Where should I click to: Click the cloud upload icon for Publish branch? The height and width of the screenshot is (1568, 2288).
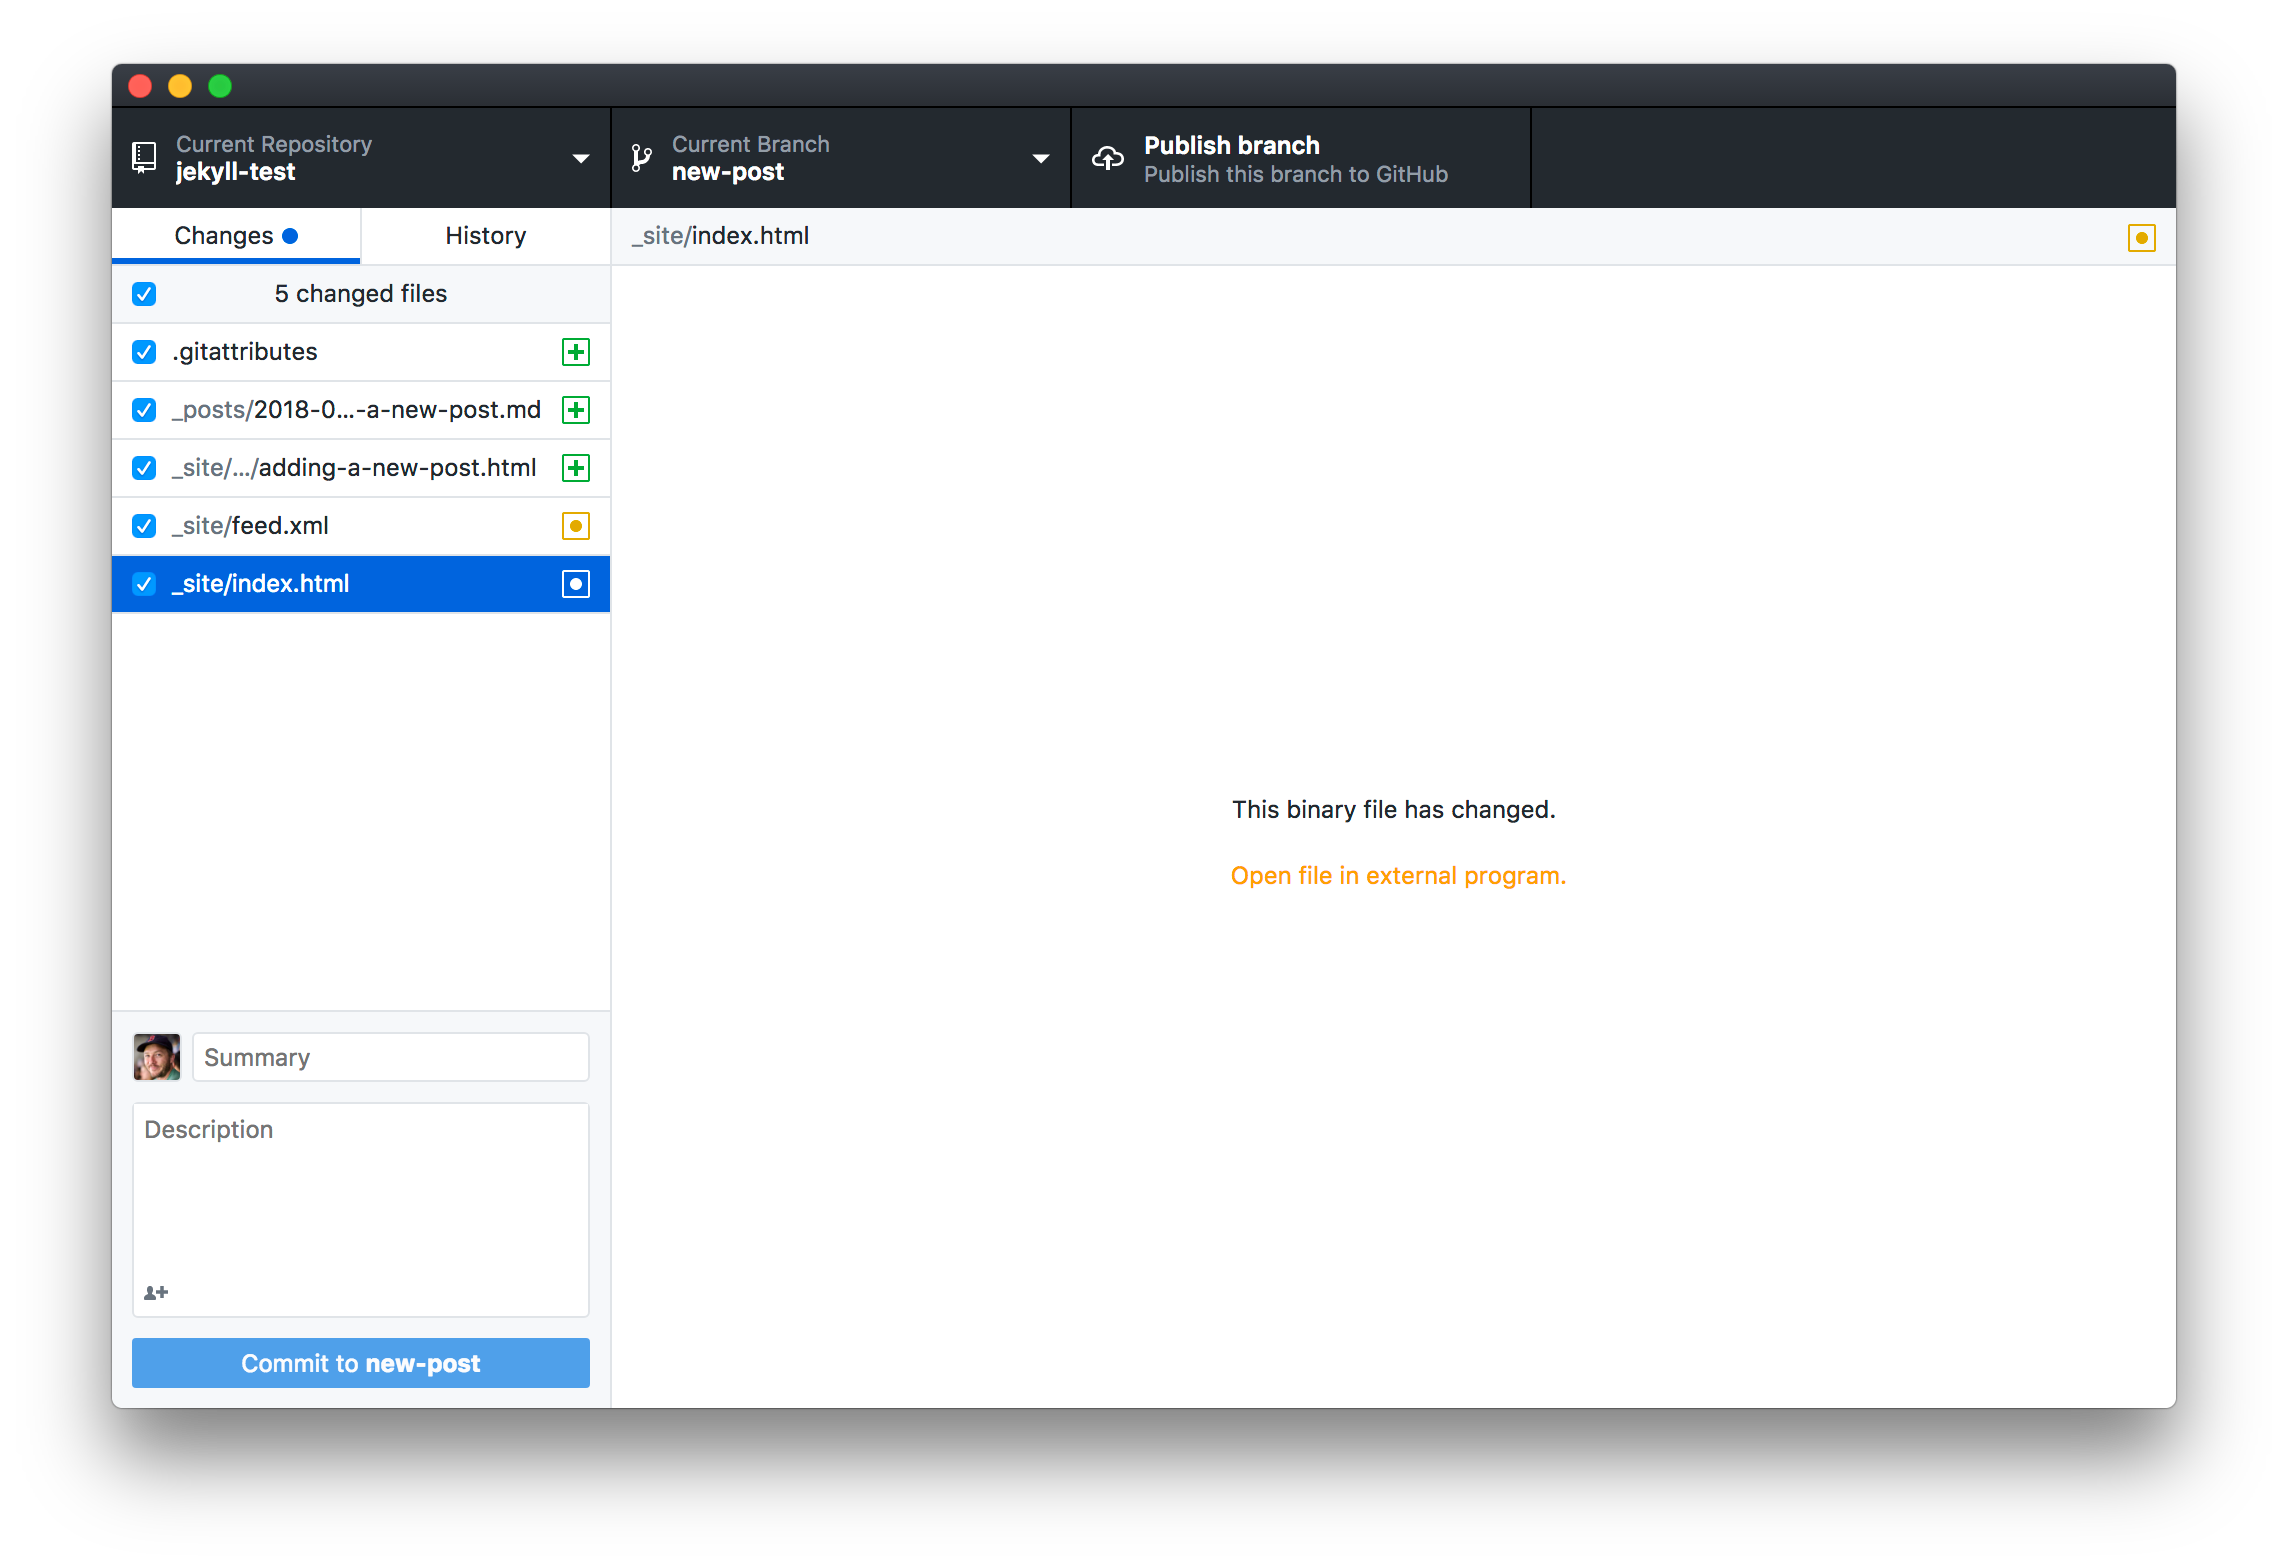pyautogui.click(x=1107, y=157)
